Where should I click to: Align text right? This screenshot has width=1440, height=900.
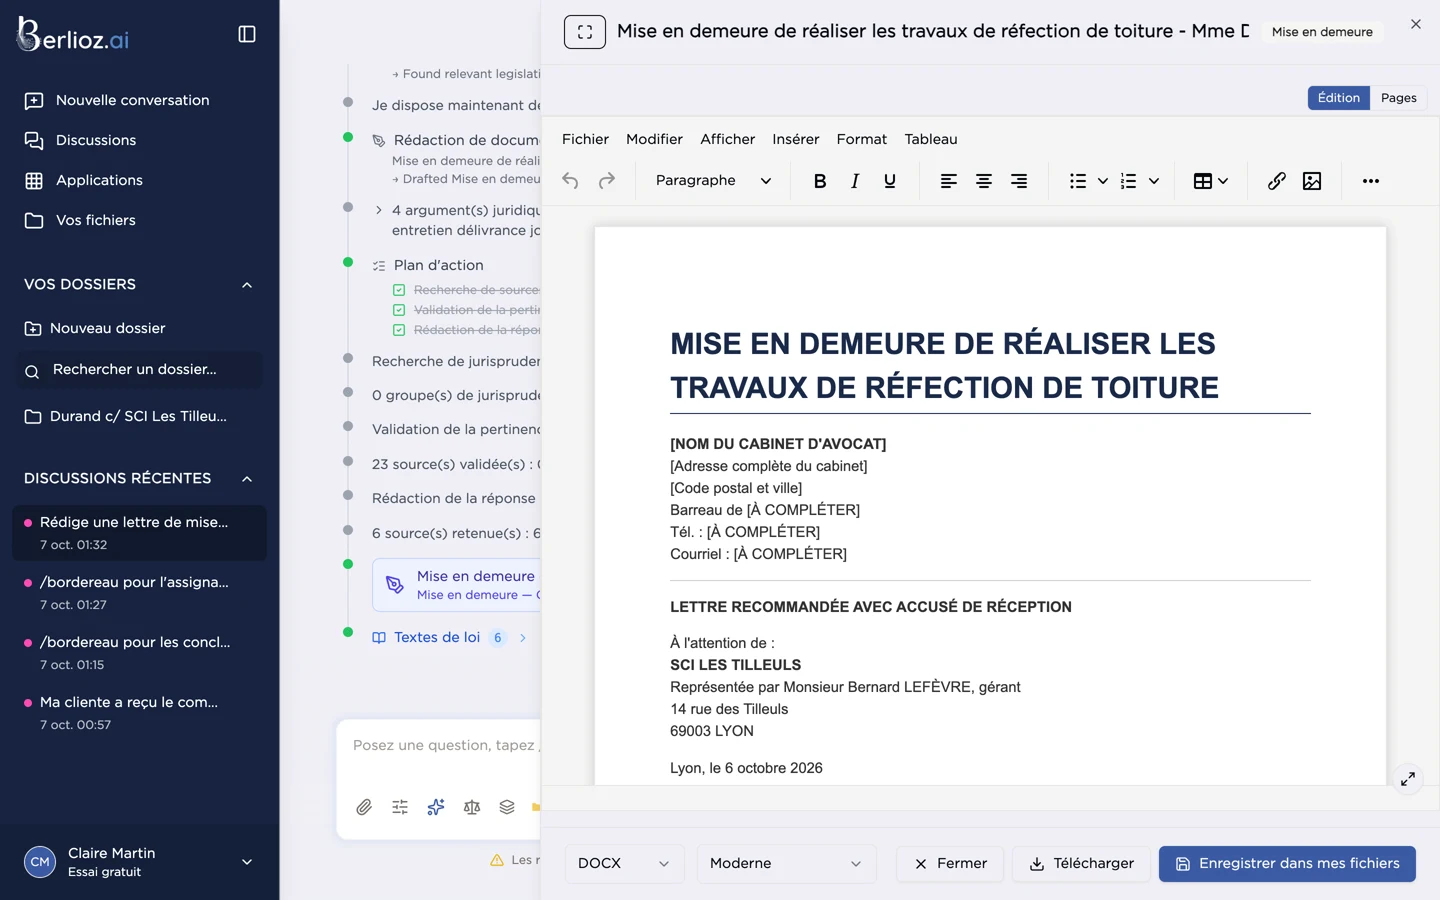pos(1019,181)
